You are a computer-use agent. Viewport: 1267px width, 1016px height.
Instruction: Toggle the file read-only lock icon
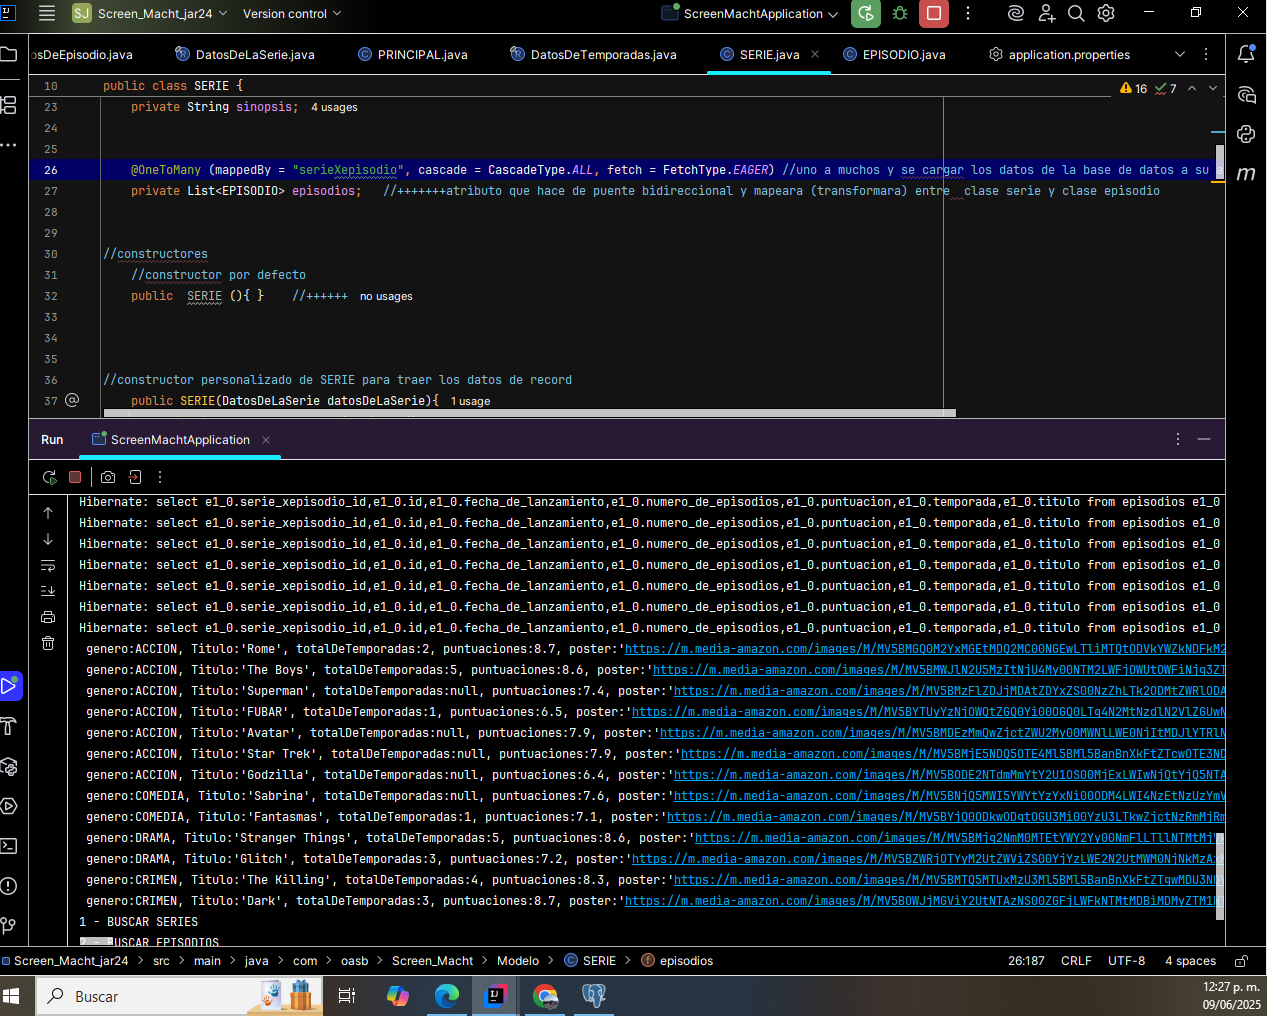point(1241,960)
